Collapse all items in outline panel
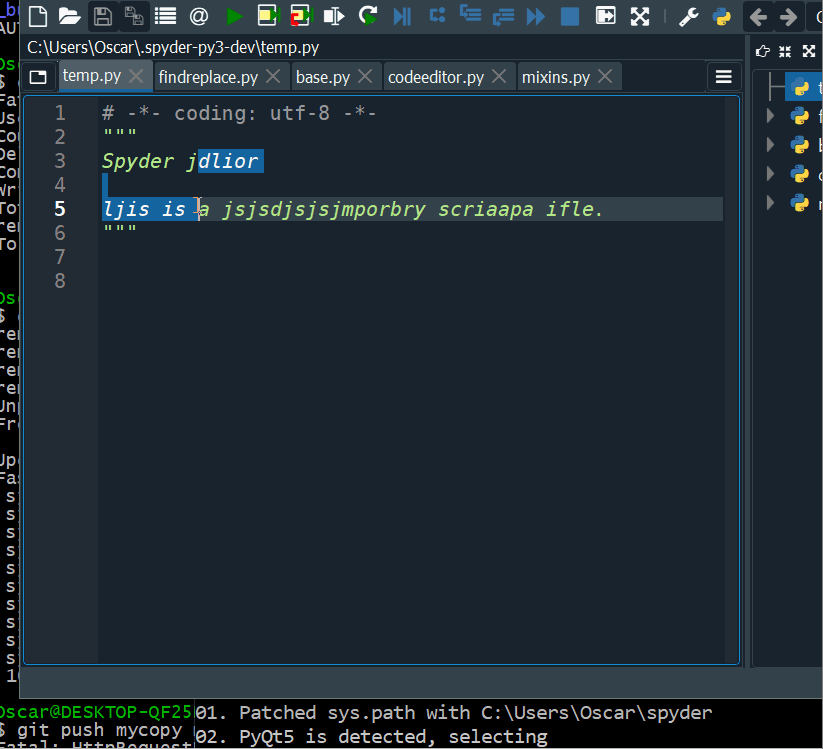This screenshot has height=749, width=823. coord(785,51)
